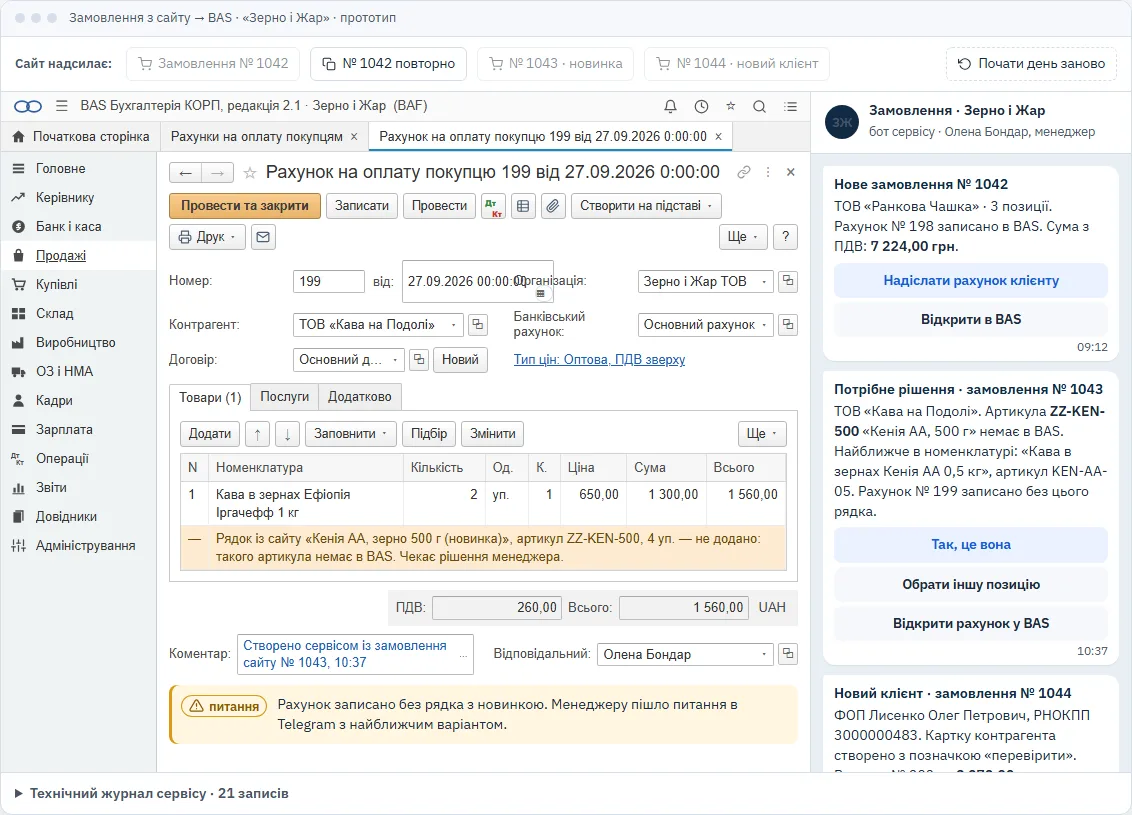Open the Тип цін: Оптова, ПДВ зверху link

point(599,359)
